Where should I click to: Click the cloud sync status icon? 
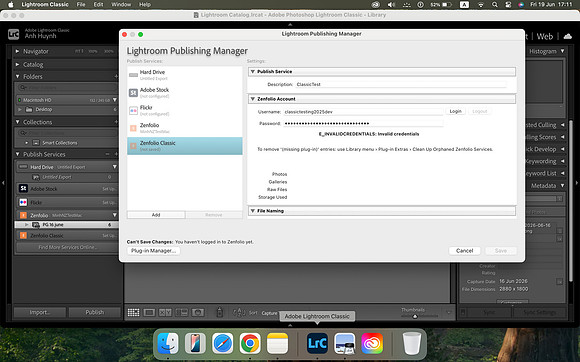(567, 36)
